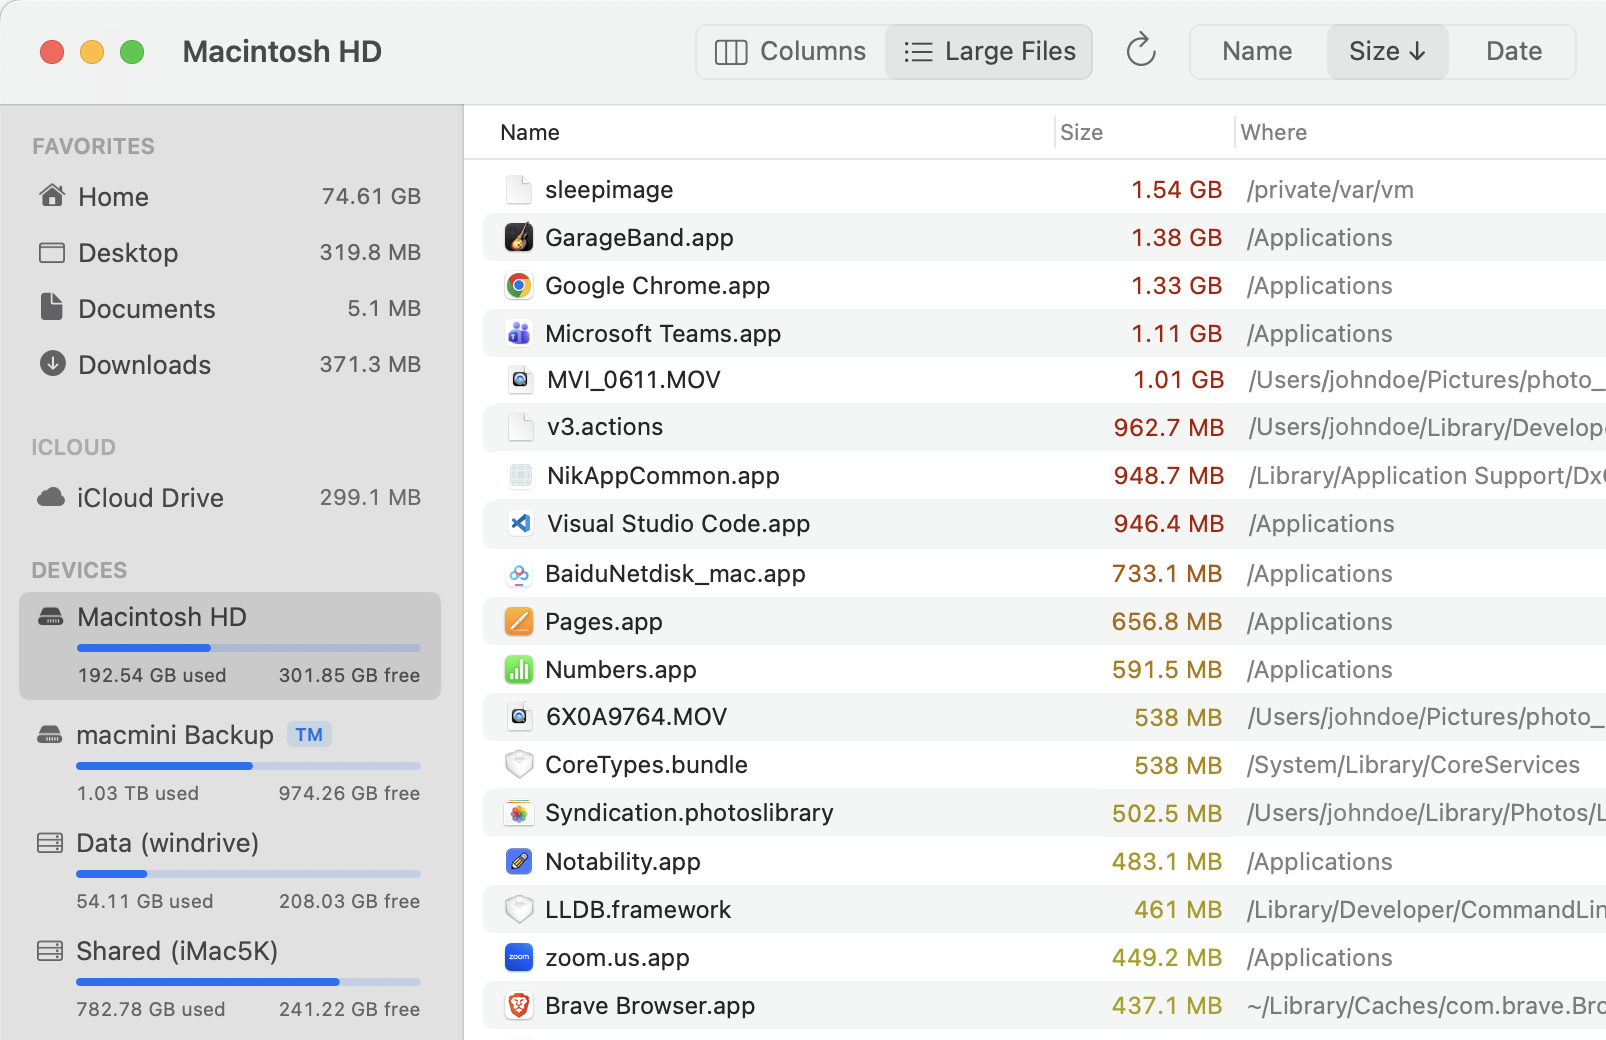Select the Visual Studio Code.app name
The width and height of the screenshot is (1606, 1040).
[678, 523]
